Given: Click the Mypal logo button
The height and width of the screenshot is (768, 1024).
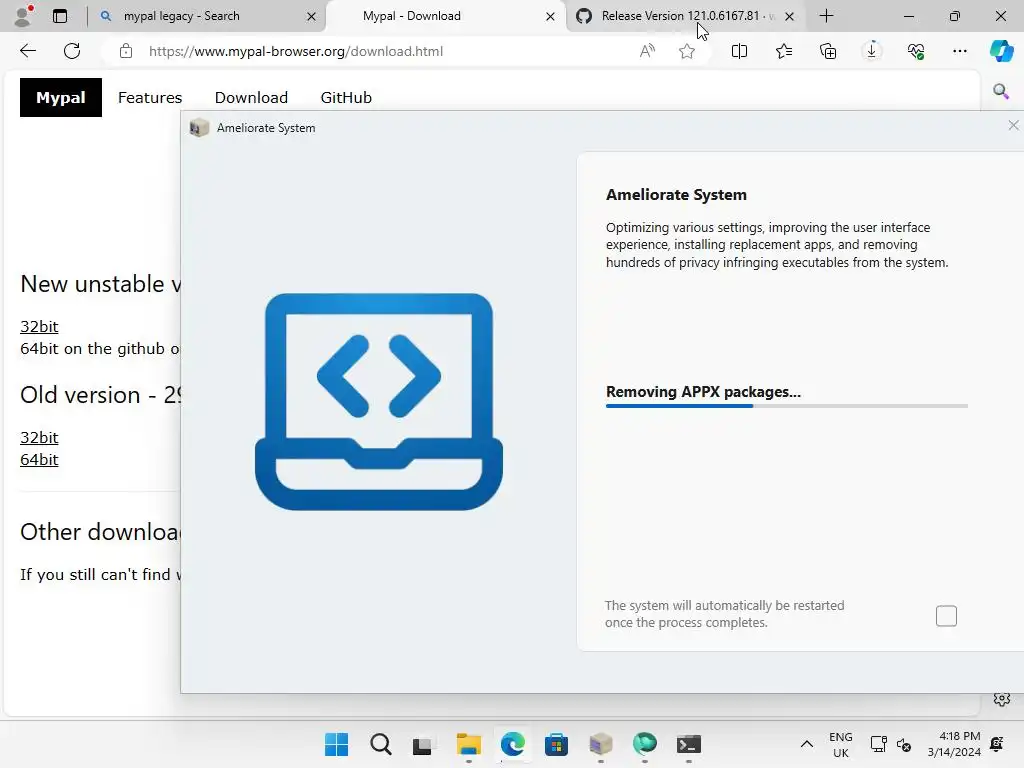Looking at the screenshot, I should pos(61,97).
